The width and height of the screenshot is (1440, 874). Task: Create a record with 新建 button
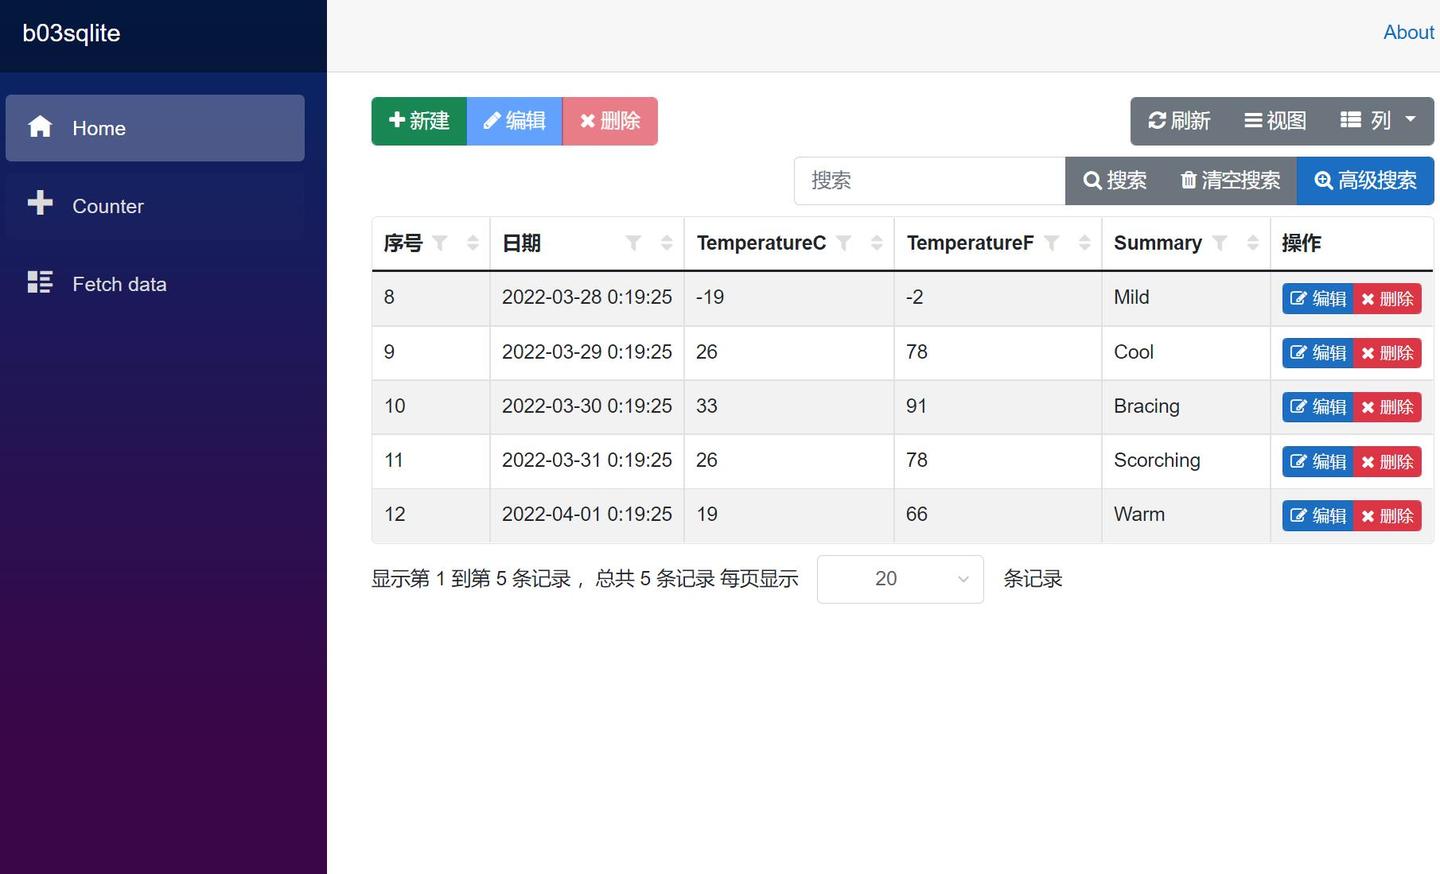tap(419, 120)
